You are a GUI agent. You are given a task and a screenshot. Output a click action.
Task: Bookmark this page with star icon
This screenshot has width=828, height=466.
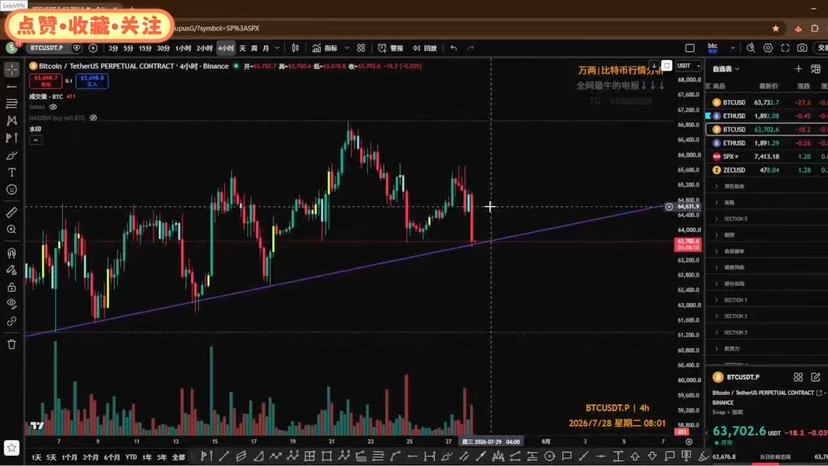coord(775,29)
